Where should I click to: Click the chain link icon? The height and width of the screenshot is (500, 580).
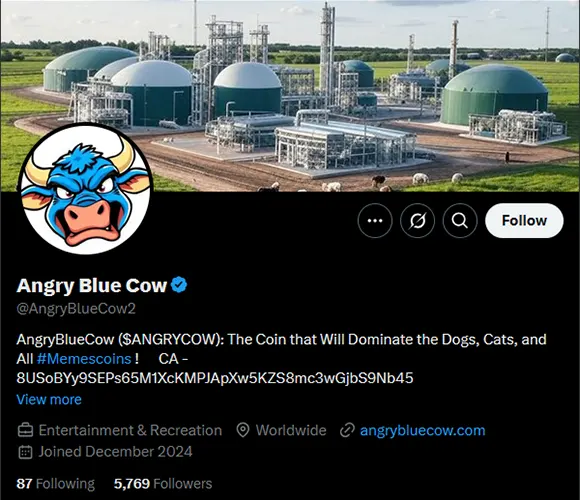[x=347, y=430]
